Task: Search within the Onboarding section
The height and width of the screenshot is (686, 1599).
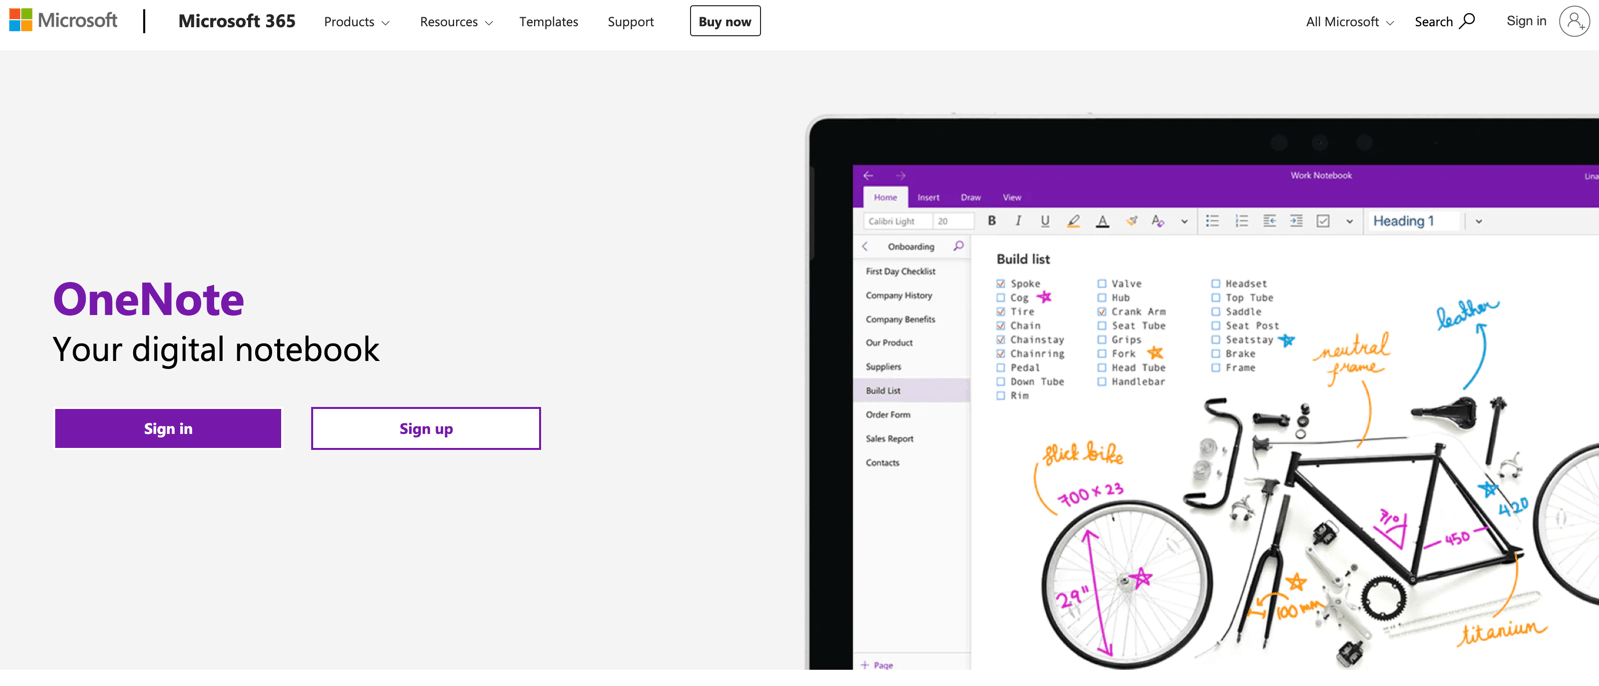Action: [958, 246]
